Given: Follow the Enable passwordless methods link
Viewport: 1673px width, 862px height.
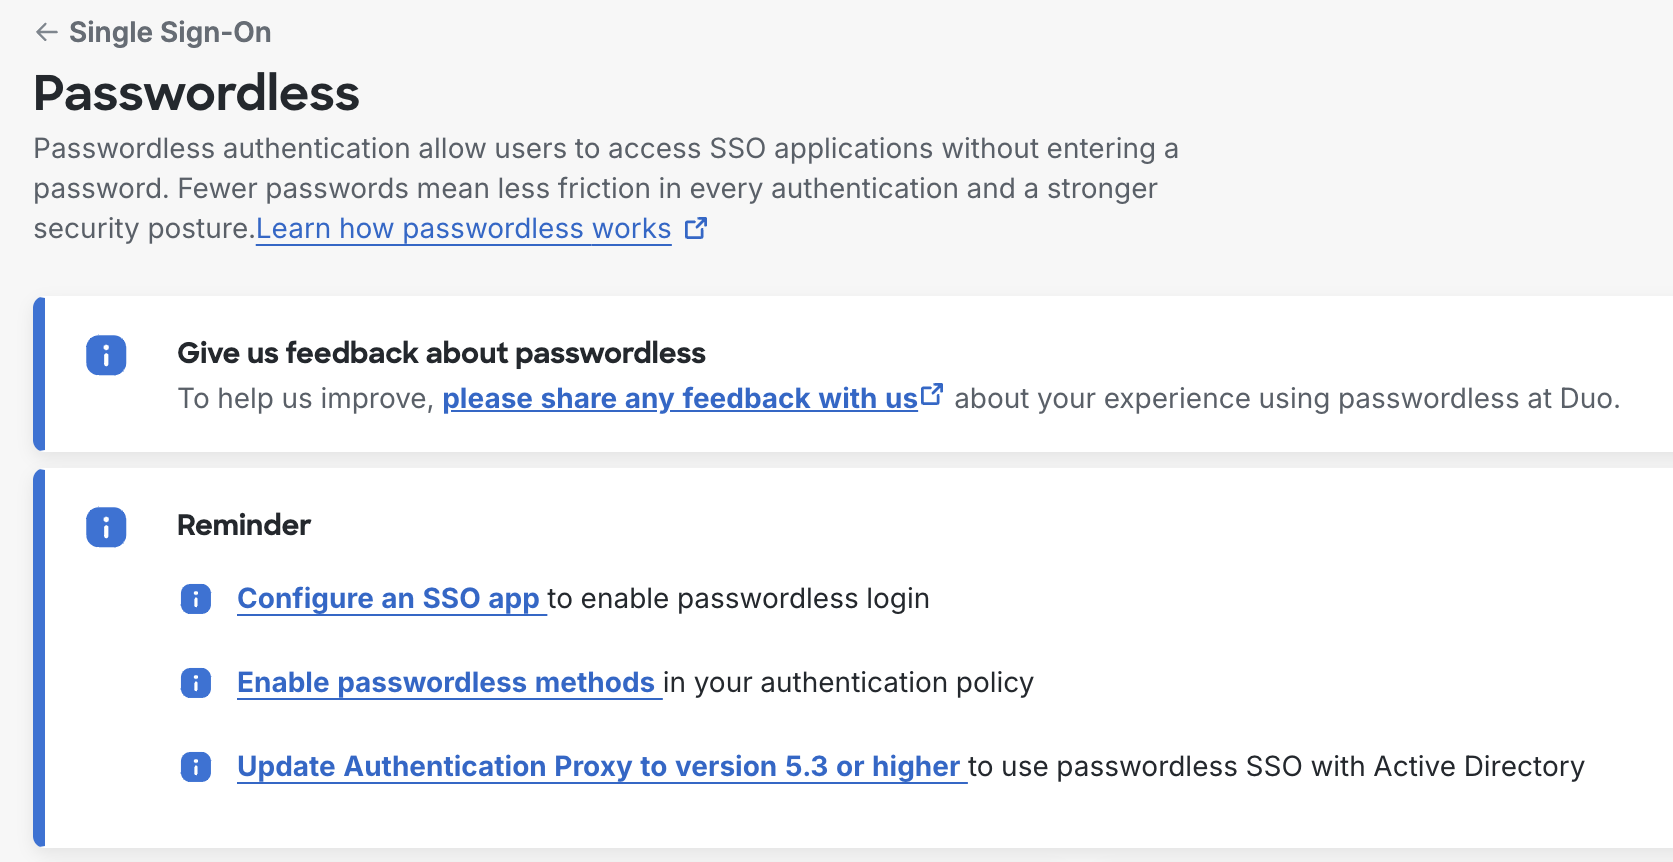Looking at the screenshot, I should (446, 683).
